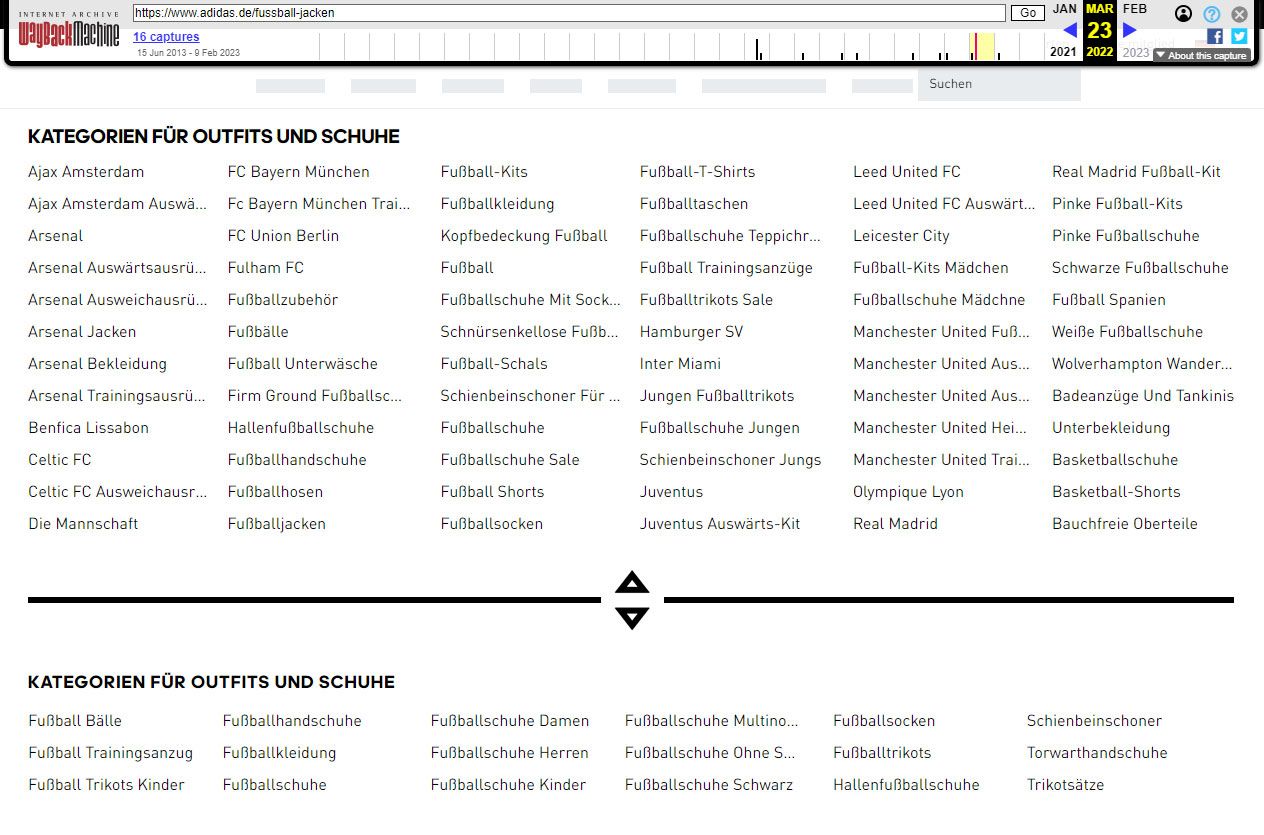The height and width of the screenshot is (835, 1264).
Task: Open Fußballzubehör category
Action: click(x=282, y=300)
